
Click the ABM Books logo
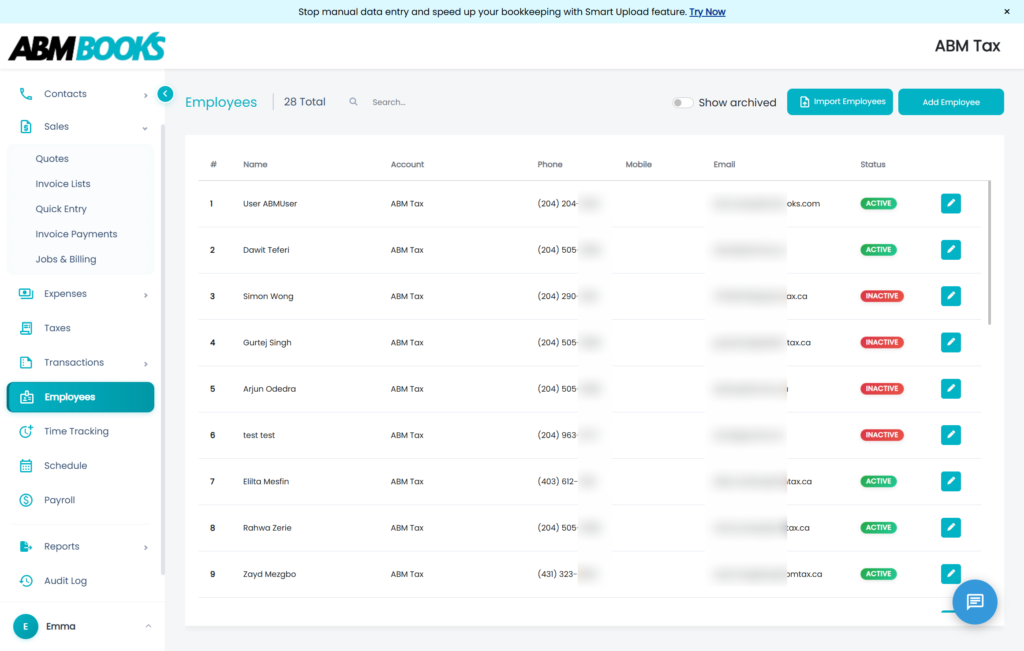pyautogui.click(x=87, y=47)
